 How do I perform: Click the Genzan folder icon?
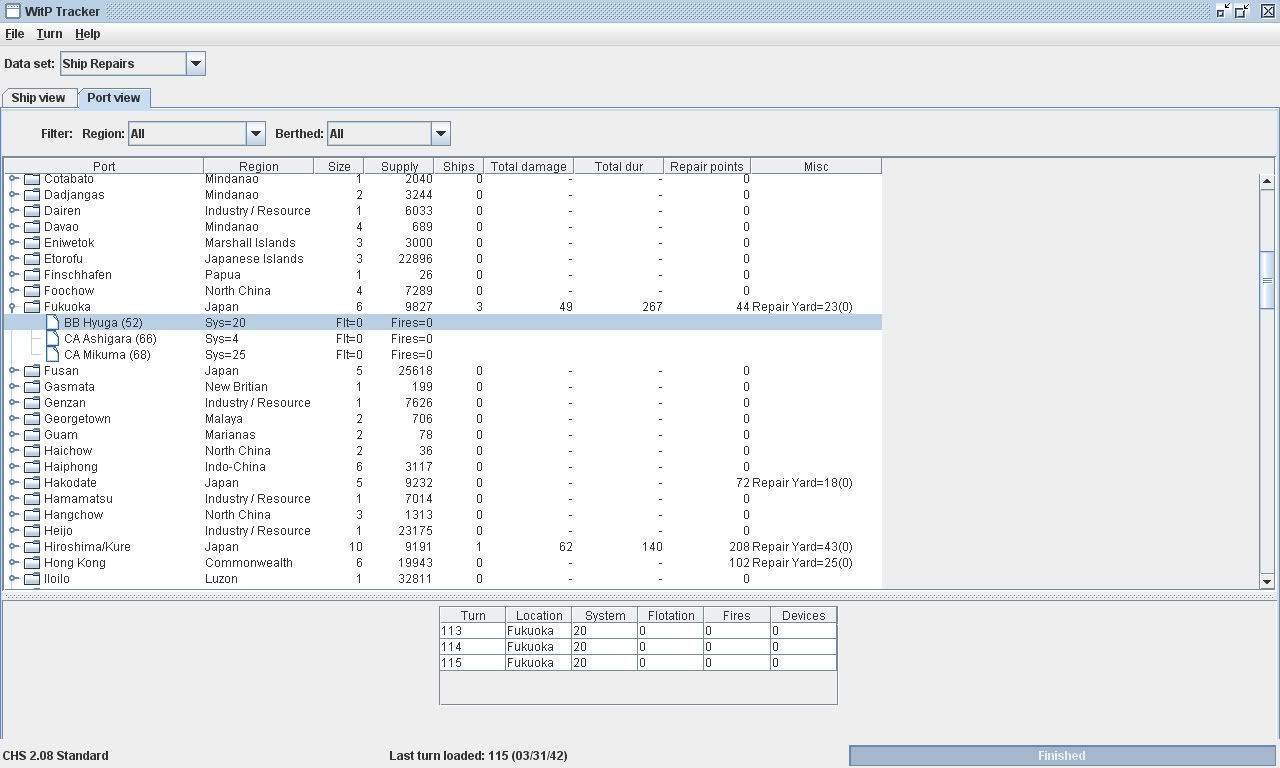[32, 403]
